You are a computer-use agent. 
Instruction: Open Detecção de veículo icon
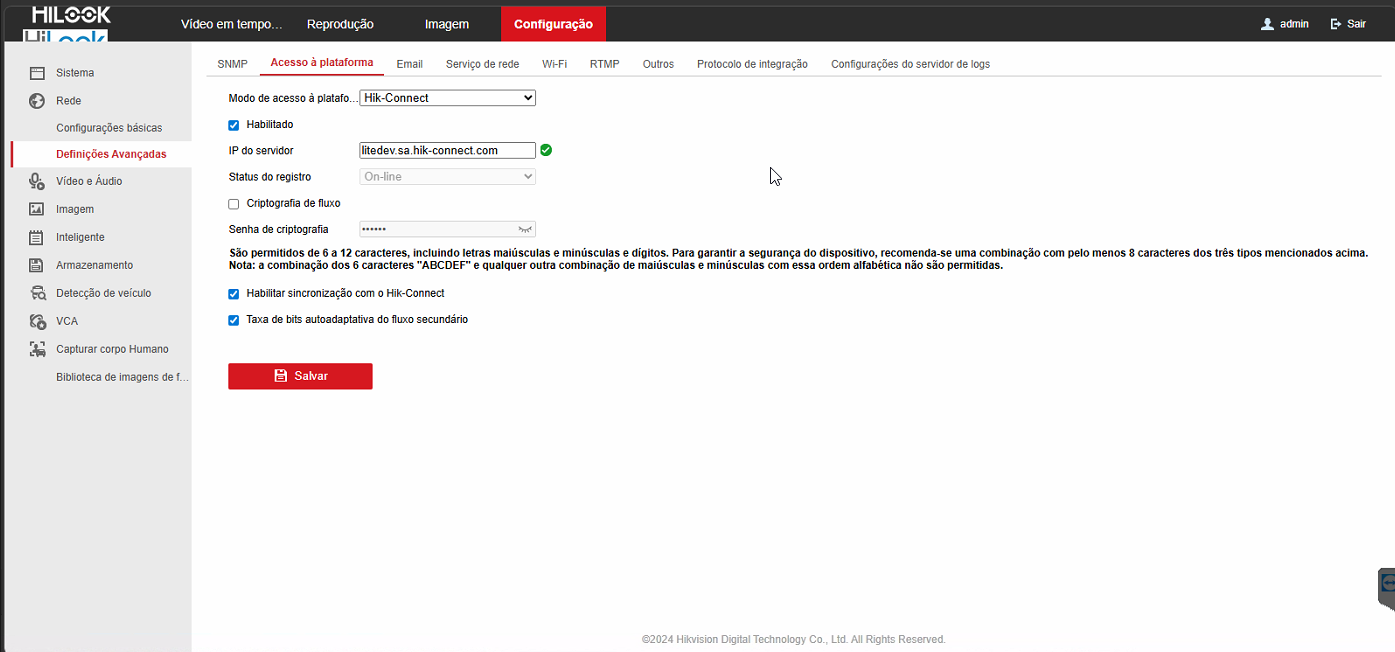coord(37,293)
